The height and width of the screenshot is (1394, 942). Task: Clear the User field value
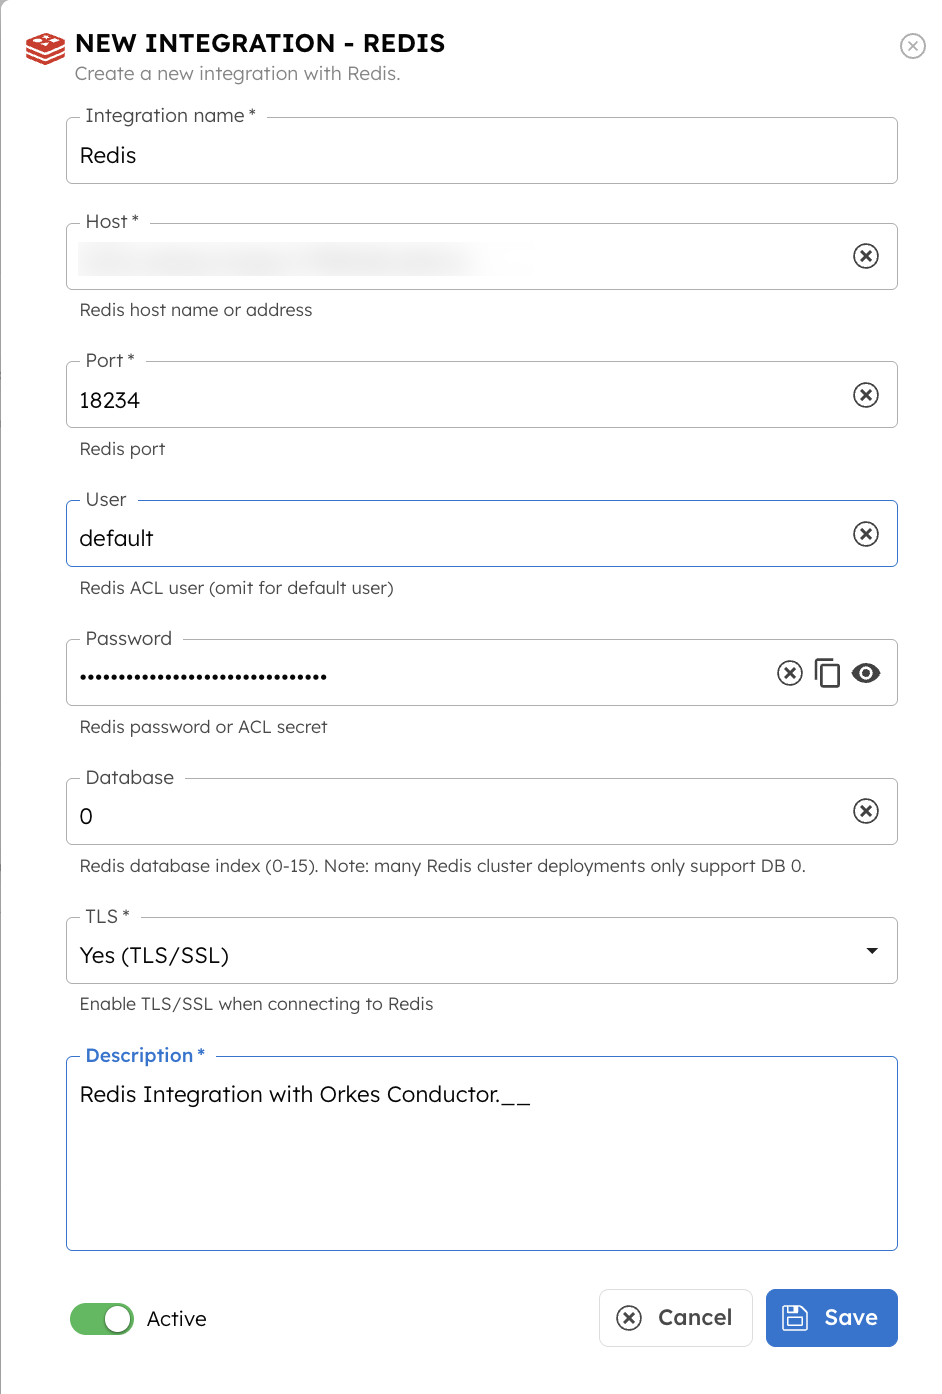[x=866, y=534]
